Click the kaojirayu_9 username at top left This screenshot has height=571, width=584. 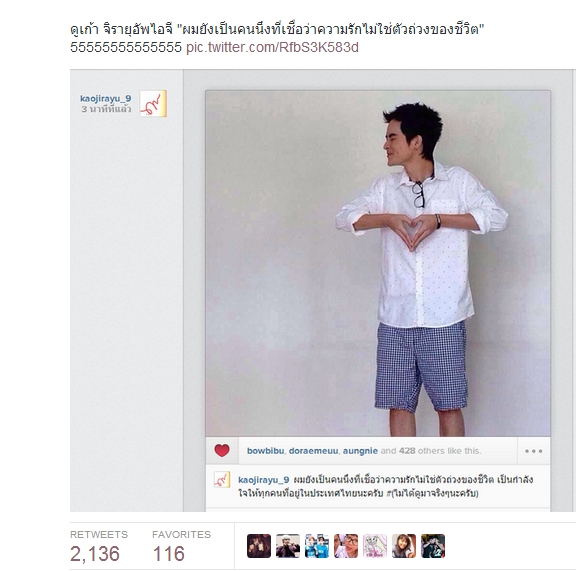[106, 98]
